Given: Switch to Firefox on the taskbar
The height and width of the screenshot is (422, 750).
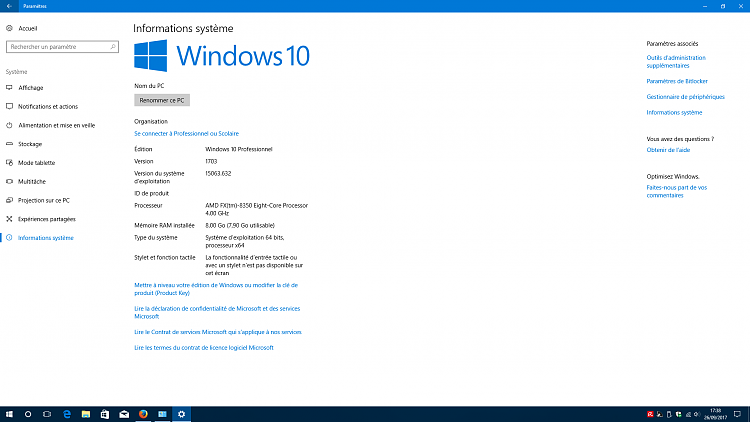Looking at the screenshot, I should [x=143, y=414].
